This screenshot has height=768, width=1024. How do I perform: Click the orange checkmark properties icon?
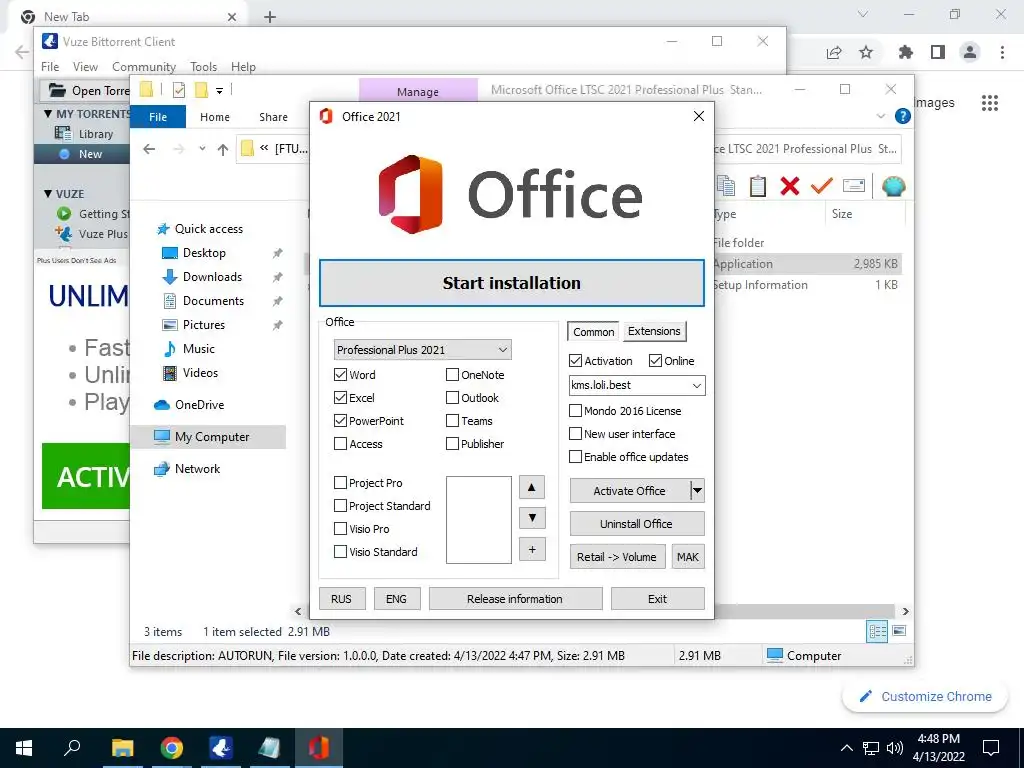click(x=822, y=187)
